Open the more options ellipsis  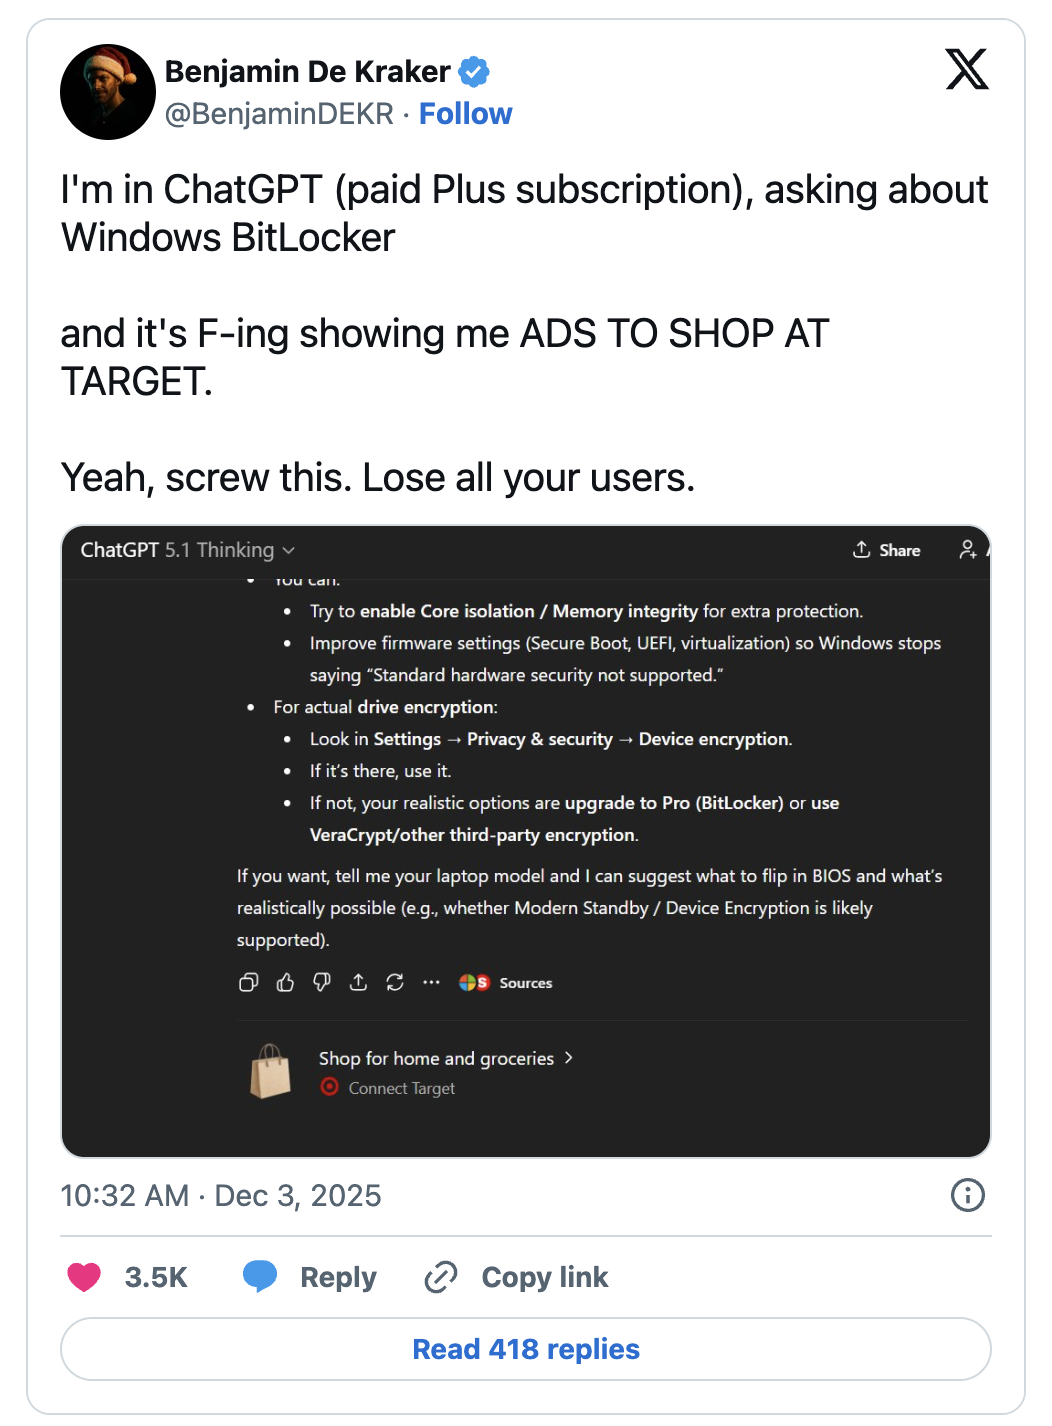[x=431, y=983]
